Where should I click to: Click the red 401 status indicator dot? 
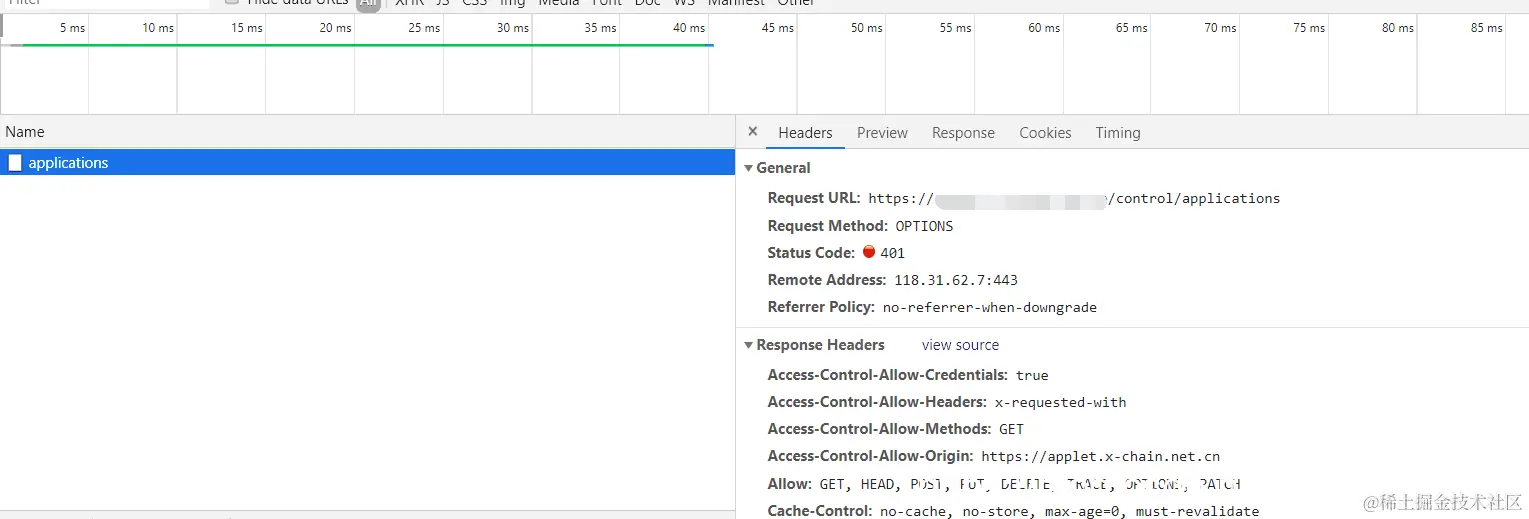(869, 252)
